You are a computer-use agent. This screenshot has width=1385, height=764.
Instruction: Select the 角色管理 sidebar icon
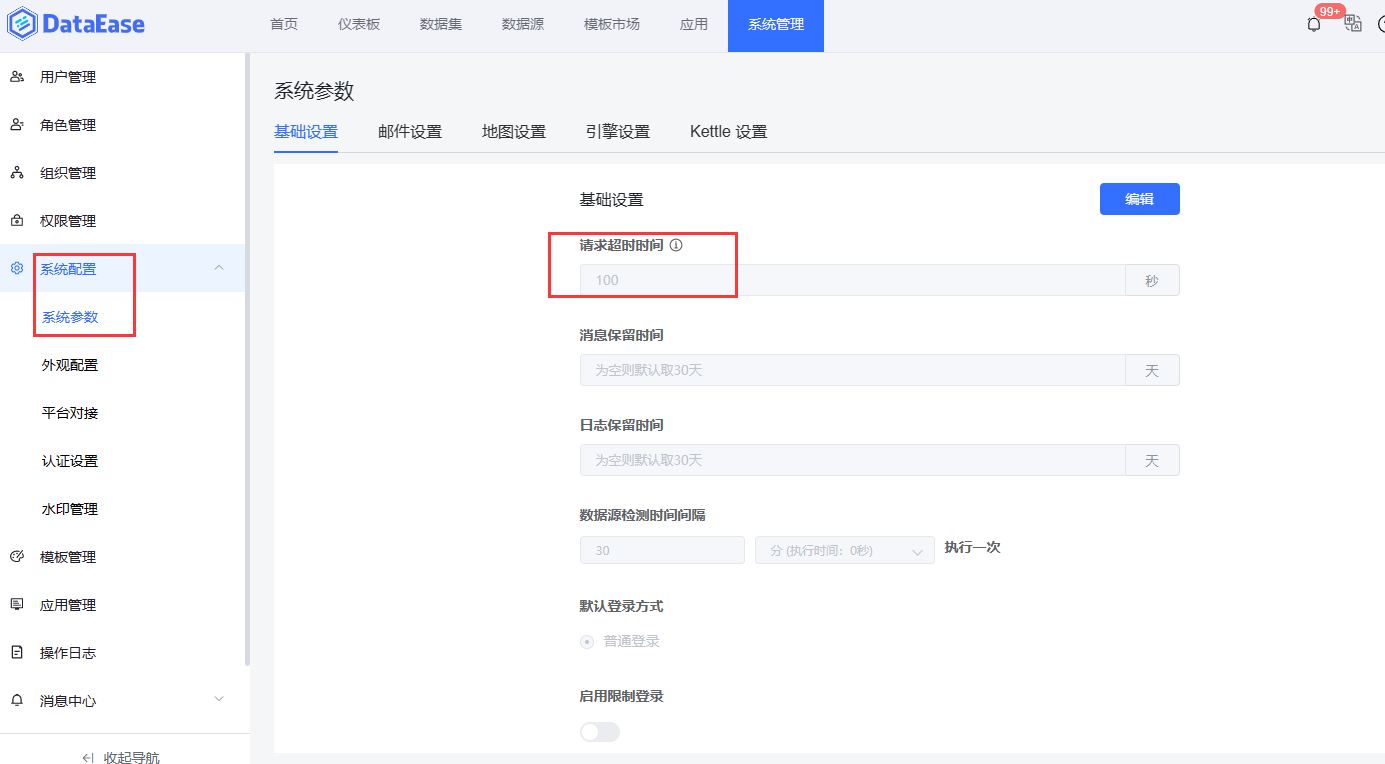pos(17,124)
